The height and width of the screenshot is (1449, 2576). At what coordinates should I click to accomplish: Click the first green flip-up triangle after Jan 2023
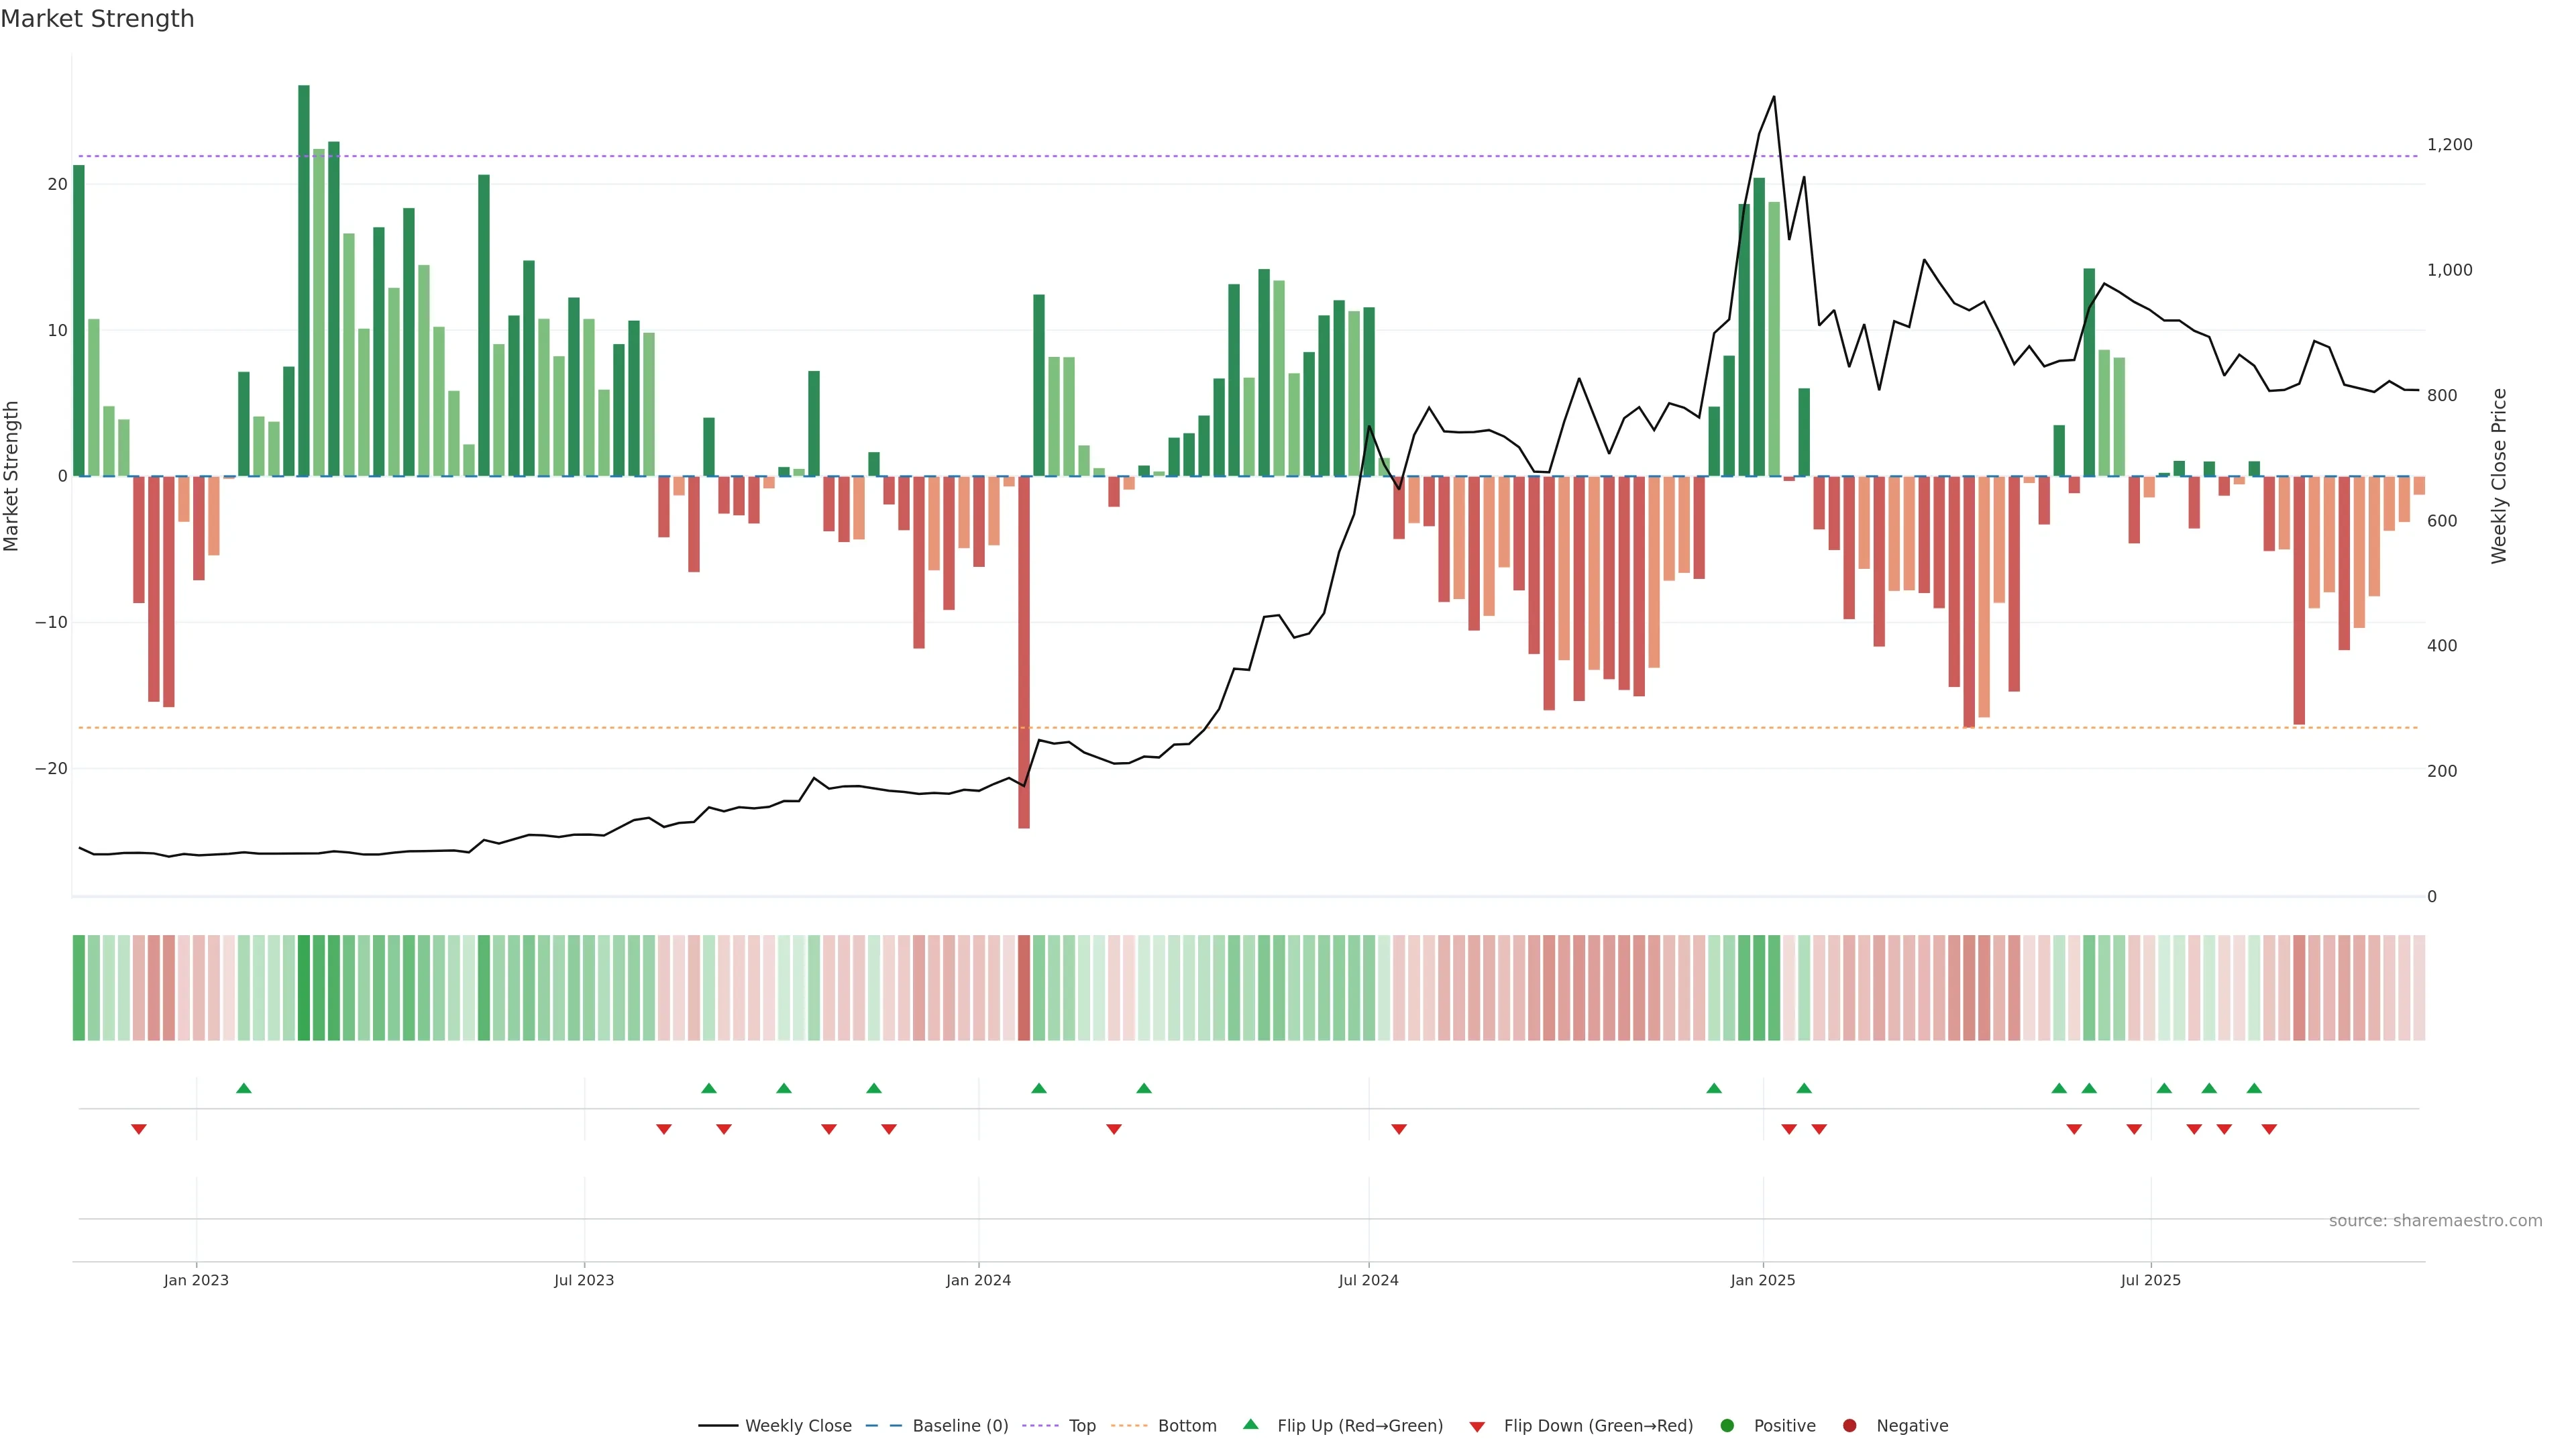click(243, 1088)
